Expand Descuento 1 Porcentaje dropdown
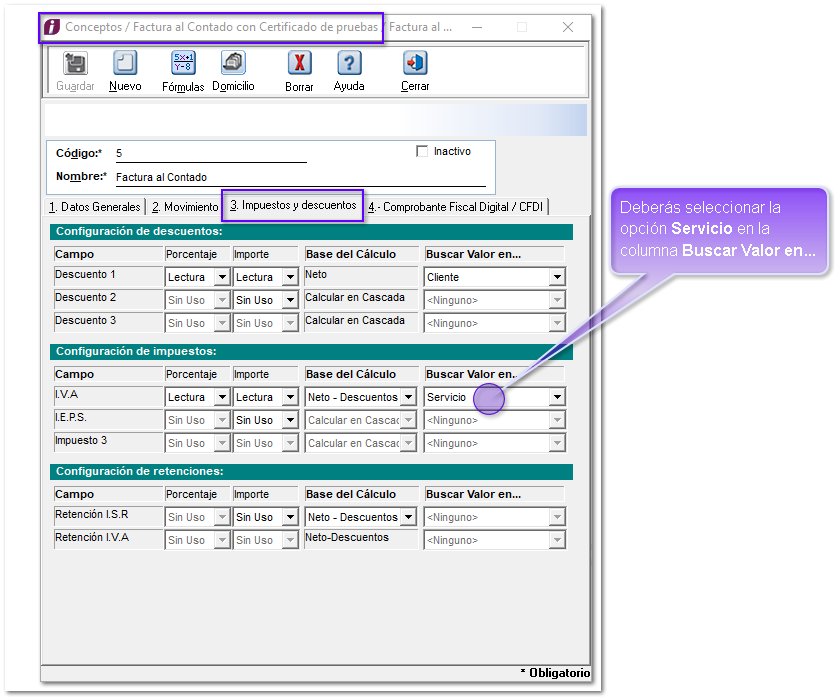Screen dimensions: 840x700 tap(222, 277)
